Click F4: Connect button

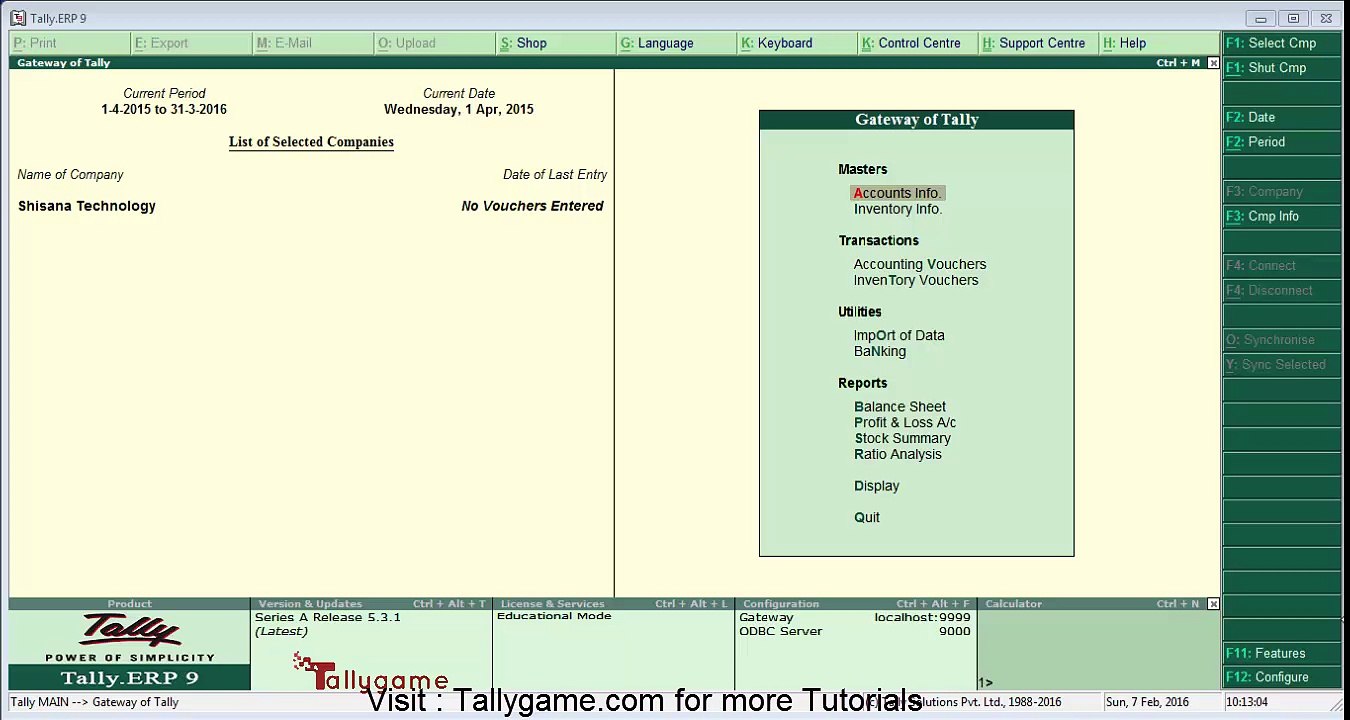pyautogui.click(x=1281, y=265)
